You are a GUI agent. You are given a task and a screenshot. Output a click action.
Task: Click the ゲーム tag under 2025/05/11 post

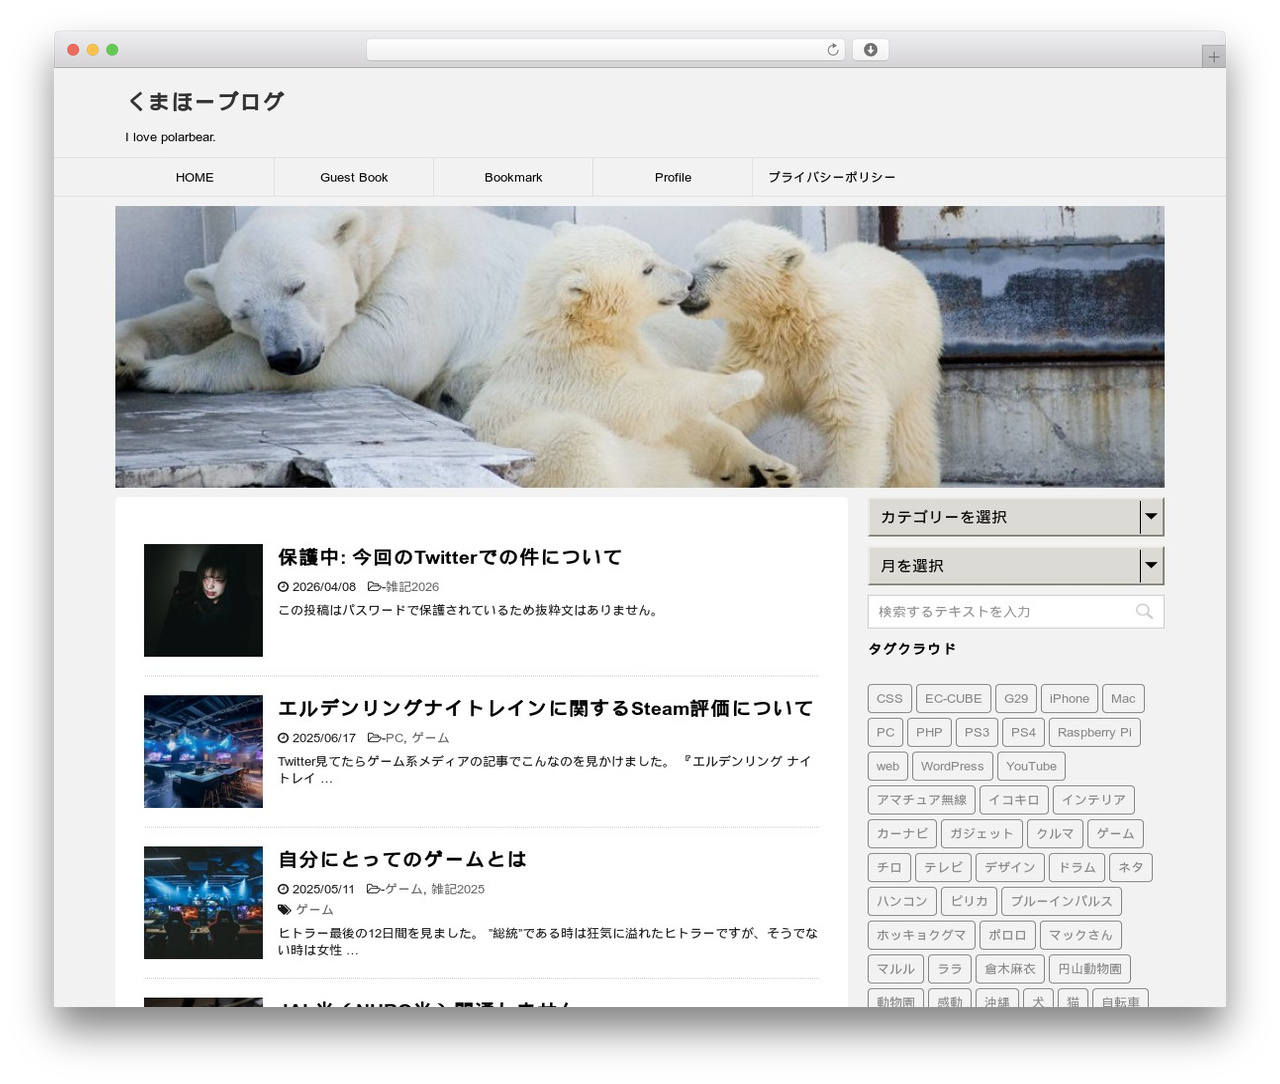pyautogui.click(x=315, y=909)
